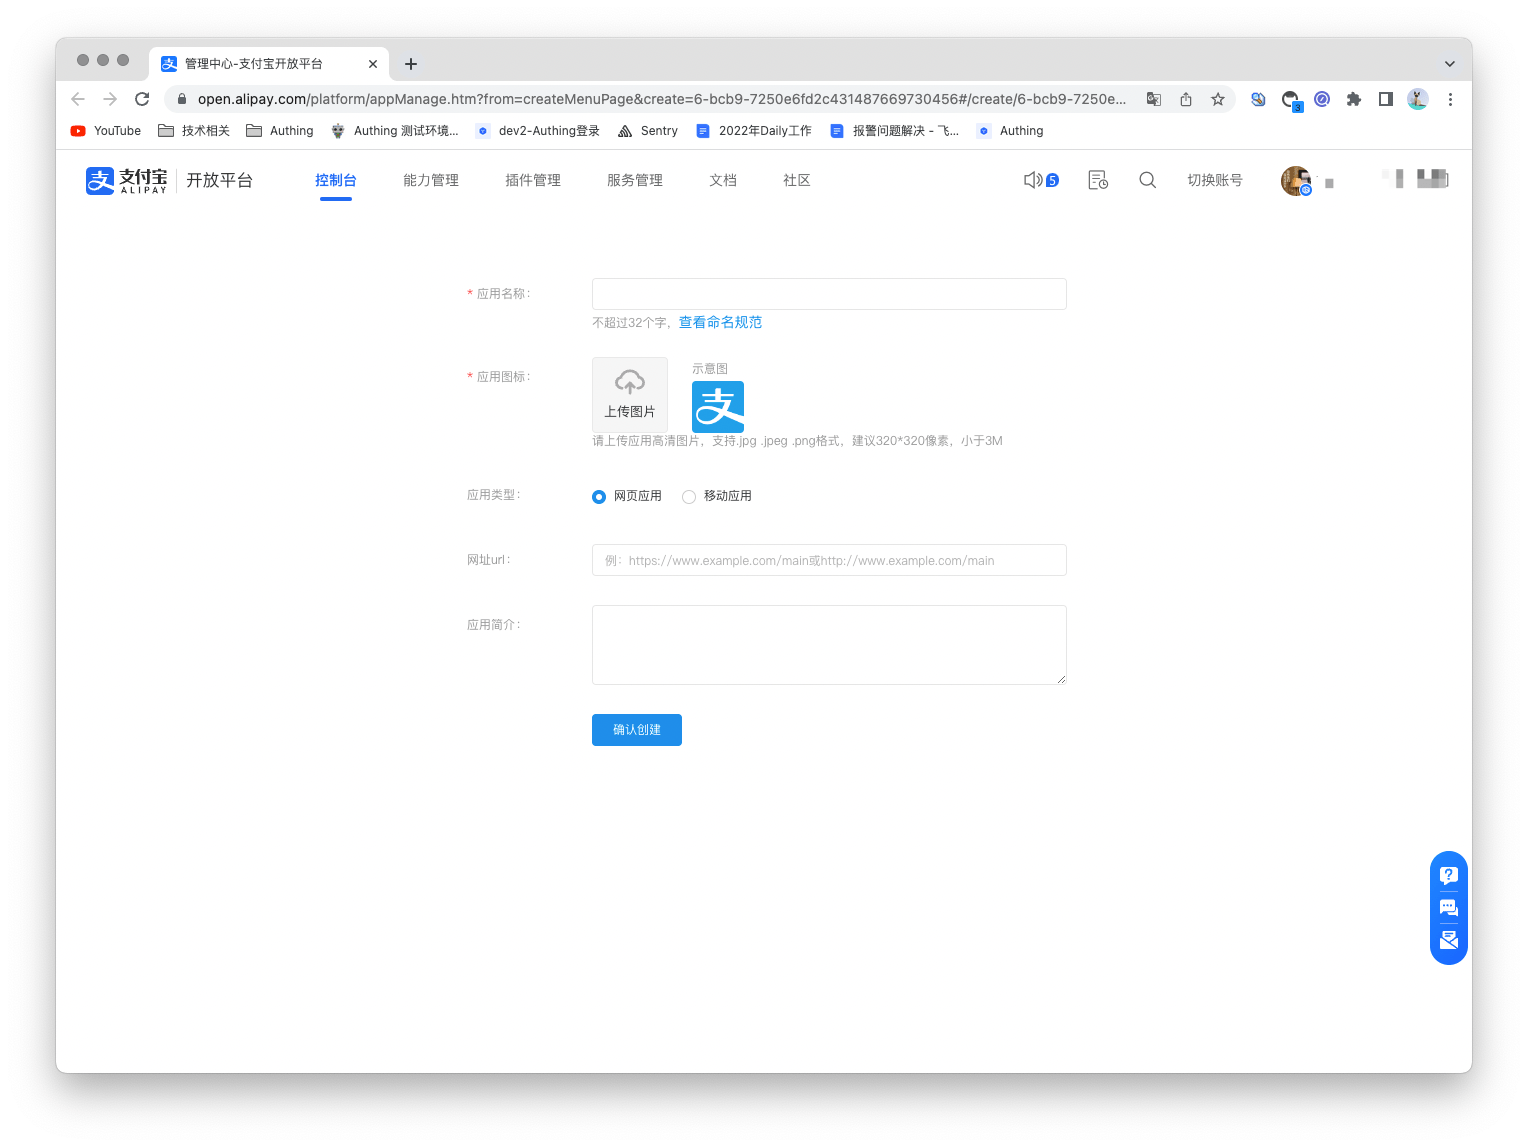Select the 移动应用 radio option

click(x=689, y=497)
